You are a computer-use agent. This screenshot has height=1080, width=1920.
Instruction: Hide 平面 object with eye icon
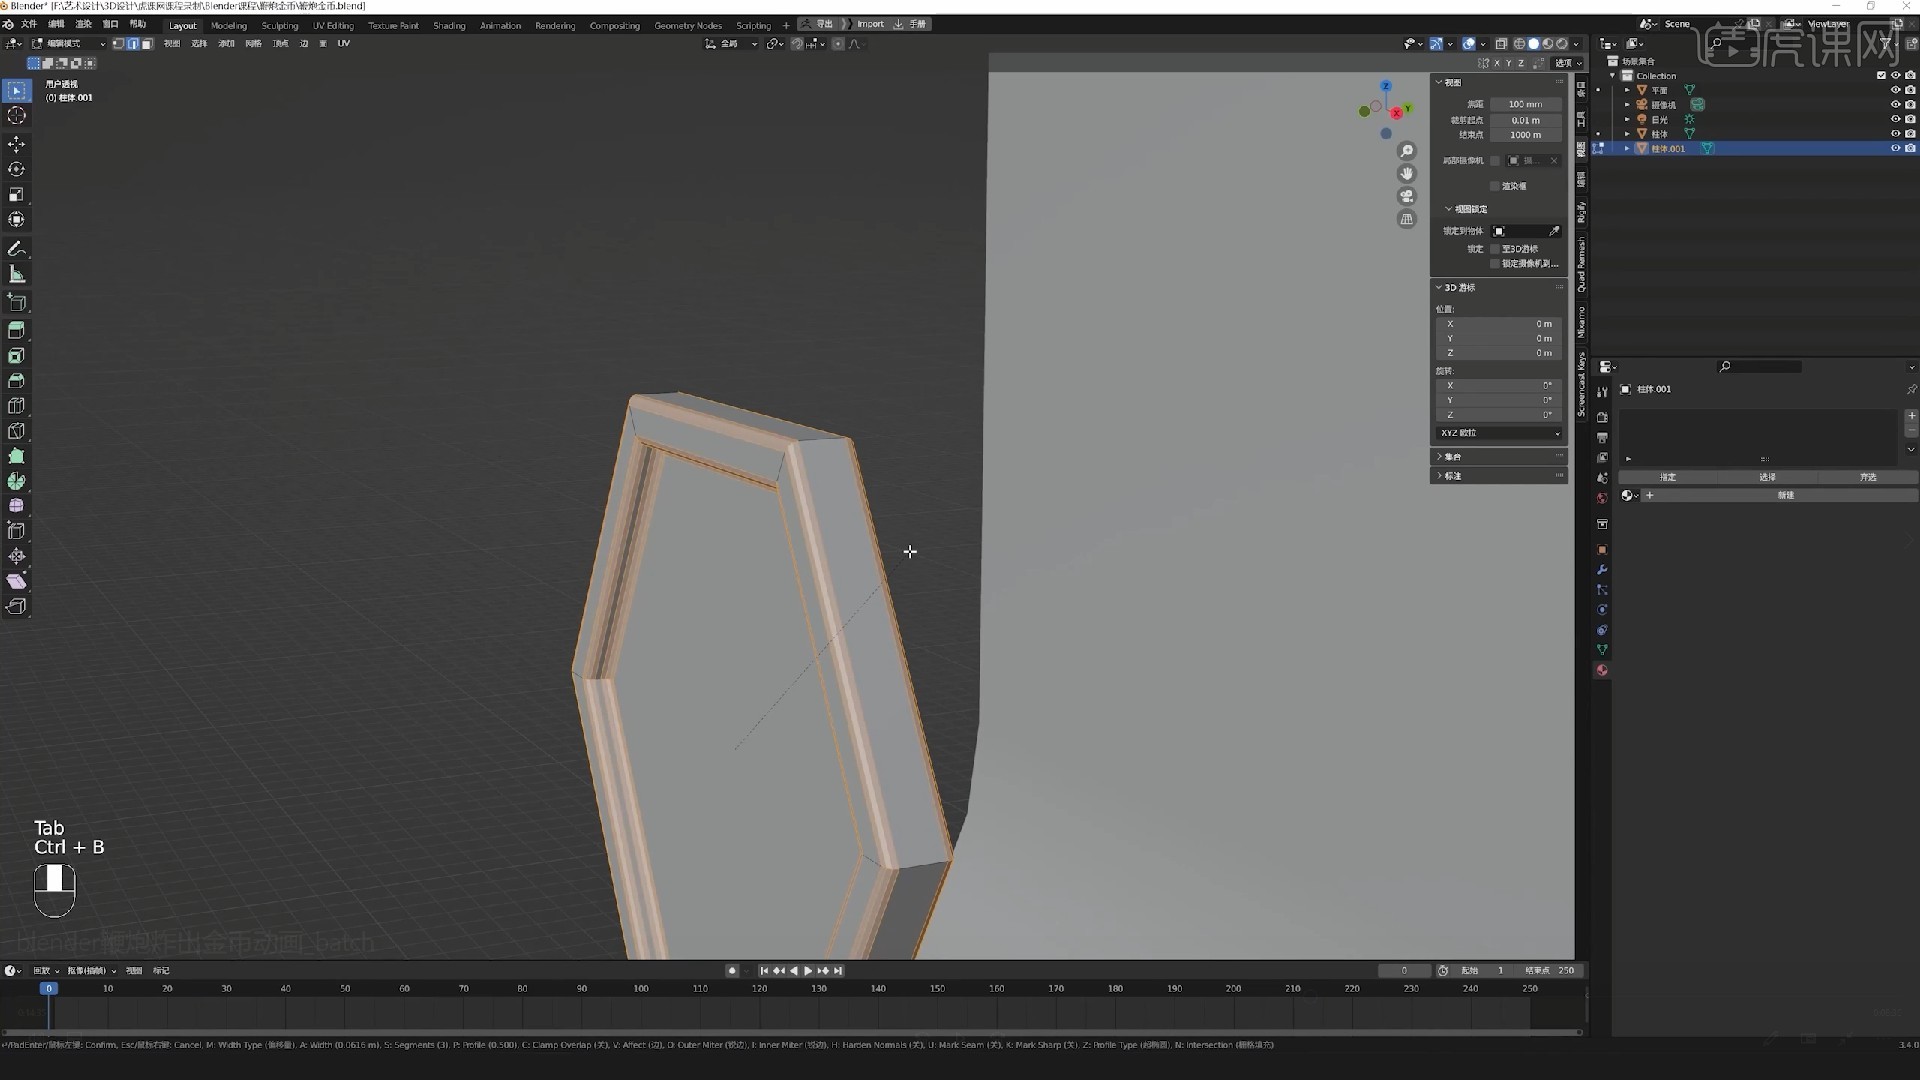pyautogui.click(x=1895, y=90)
